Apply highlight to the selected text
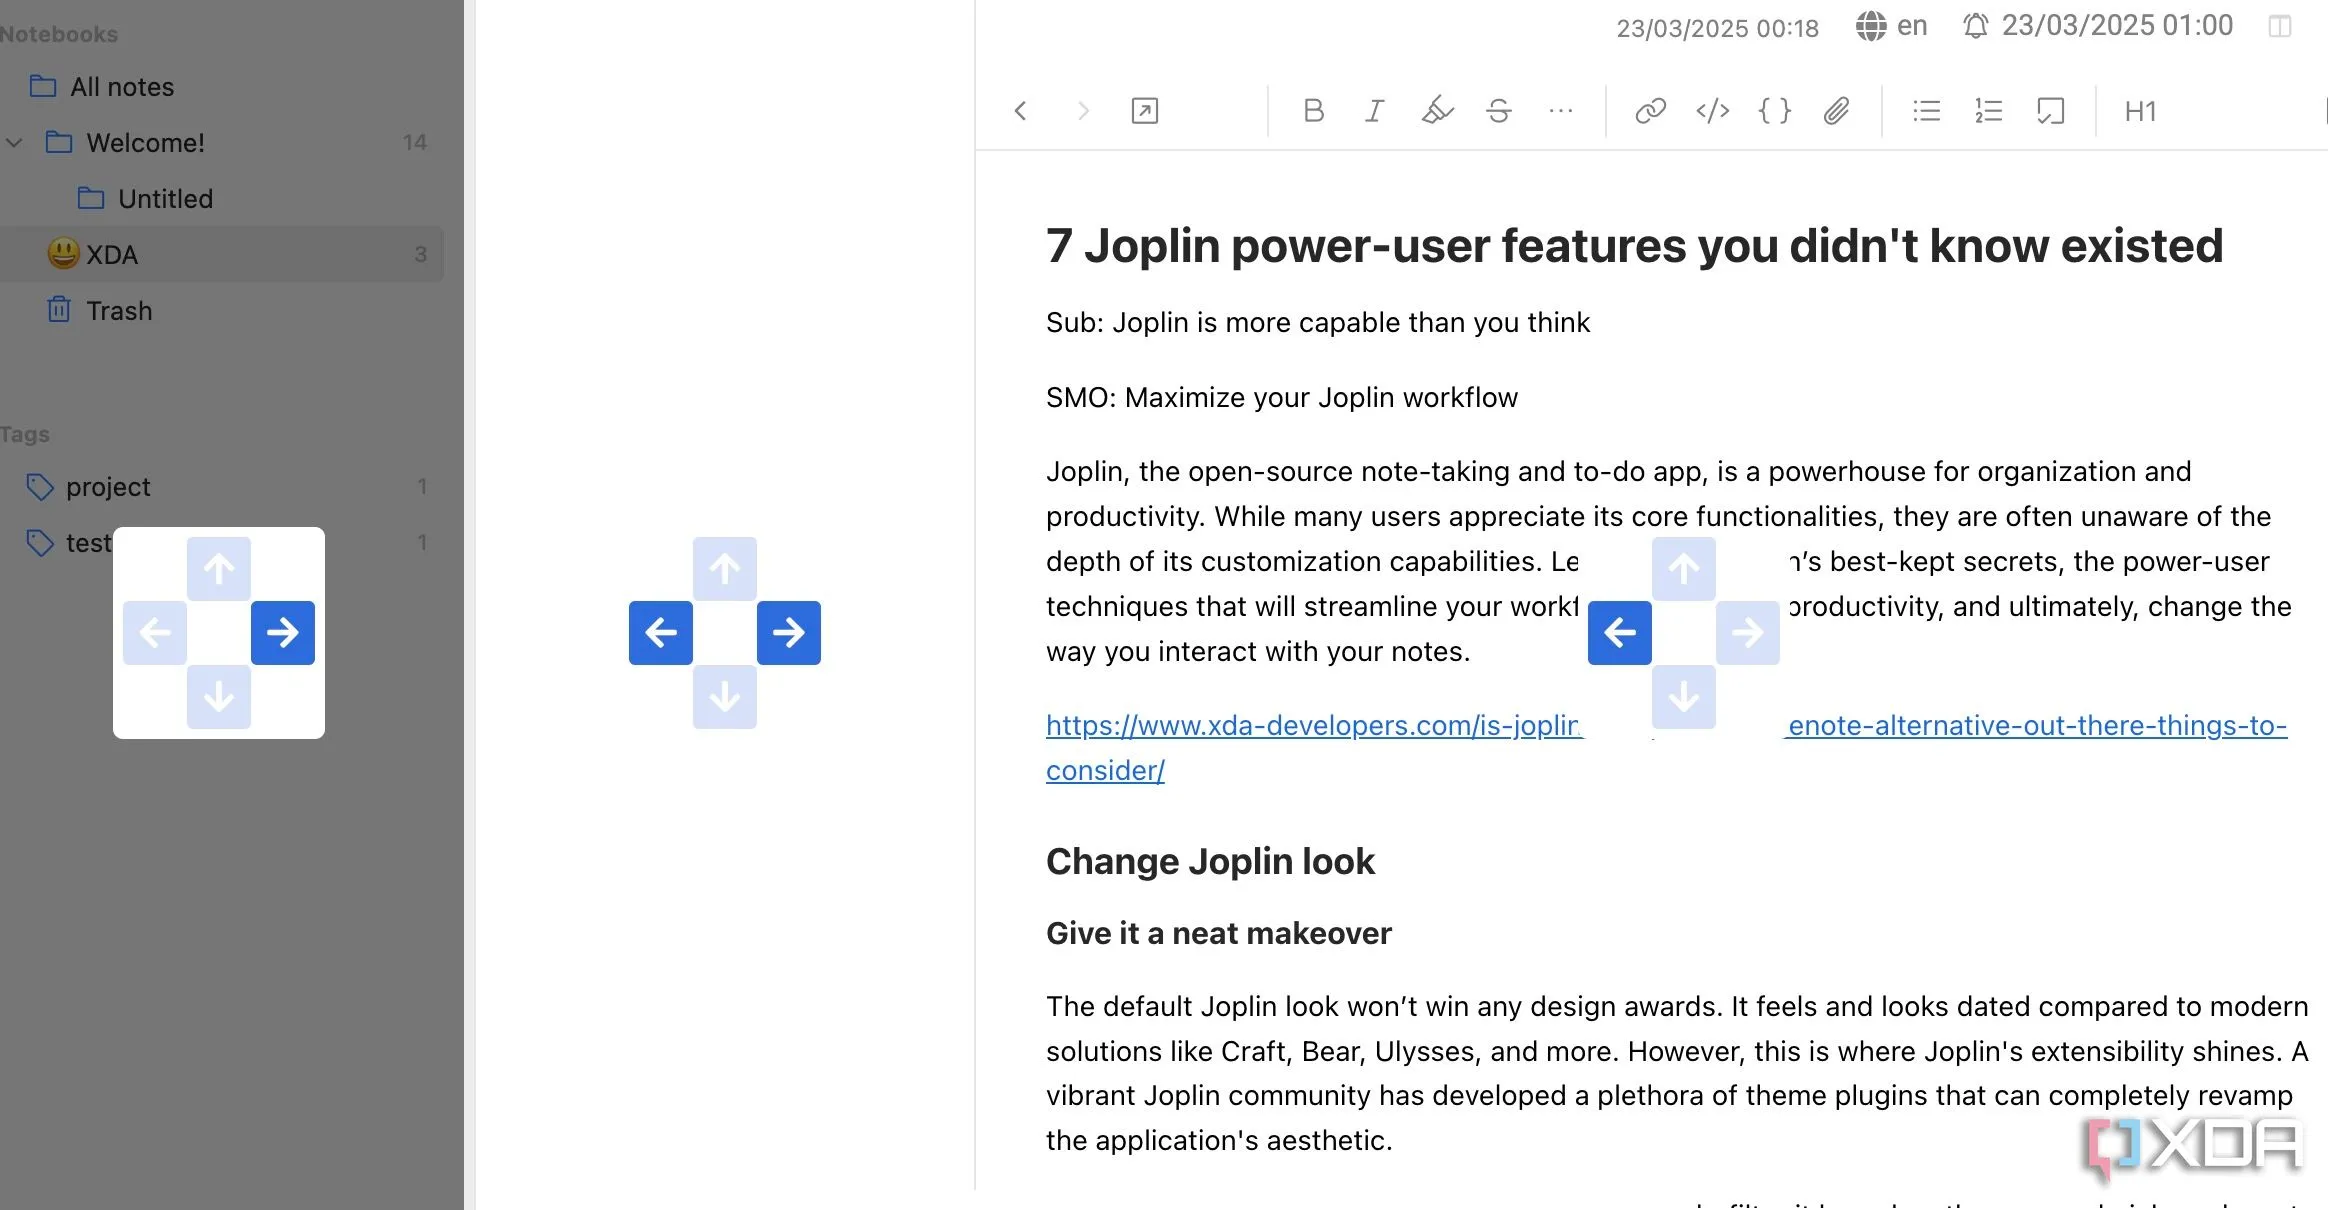 pos(1437,111)
